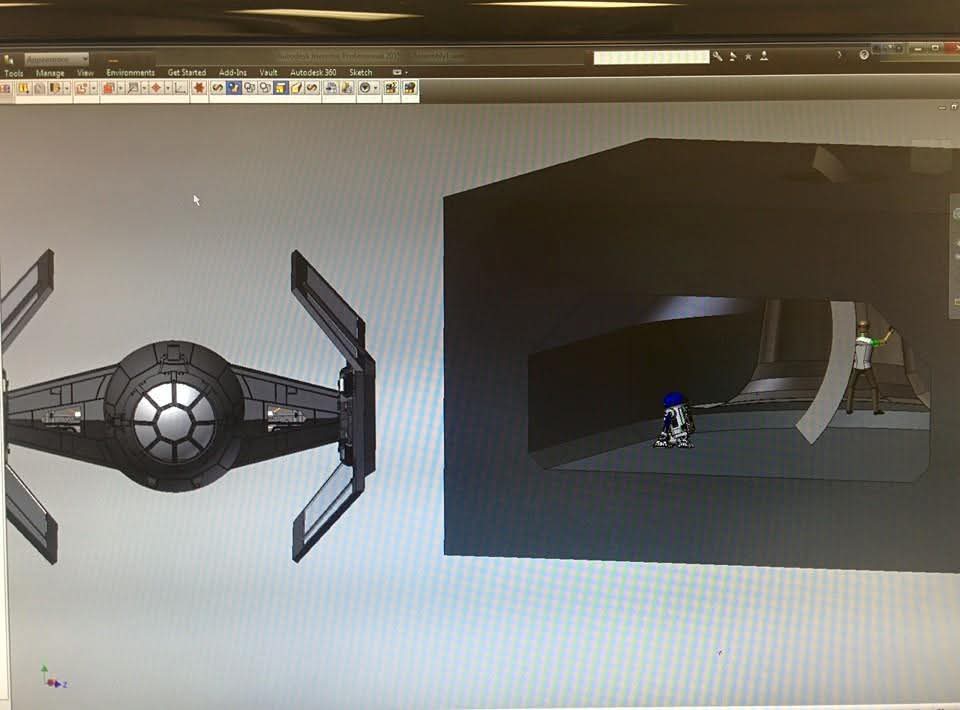The width and height of the screenshot is (960, 710).
Task: Click the magnifier zoom toolbar icon
Action: pyautogui.click(x=133, y=89)
